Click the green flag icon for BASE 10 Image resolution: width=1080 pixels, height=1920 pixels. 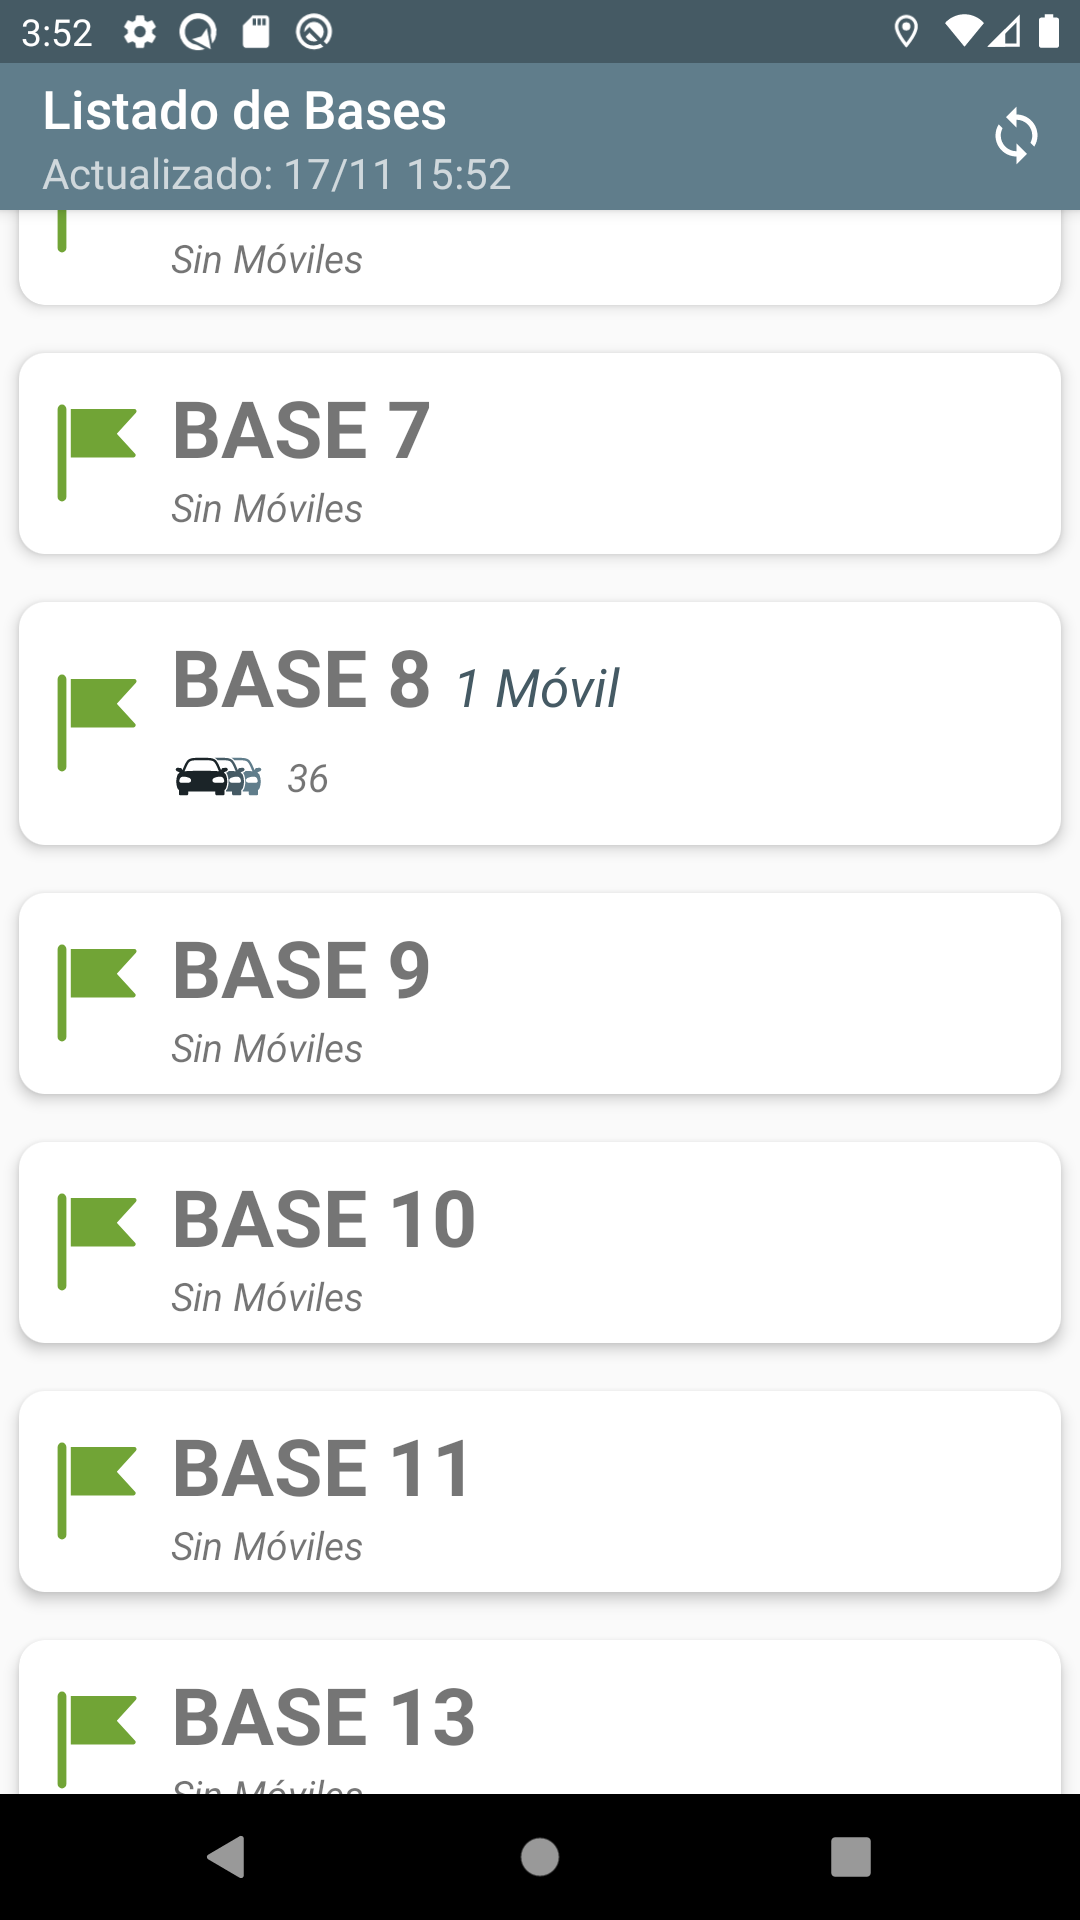coord(97,1242)
